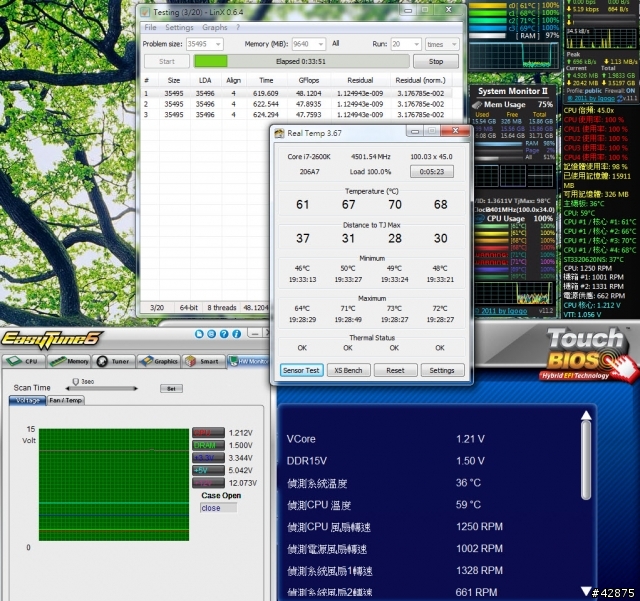Open the 'times' unit dropdown in LinX
This screenshot has width=640, height=601.
coord(442,44)
